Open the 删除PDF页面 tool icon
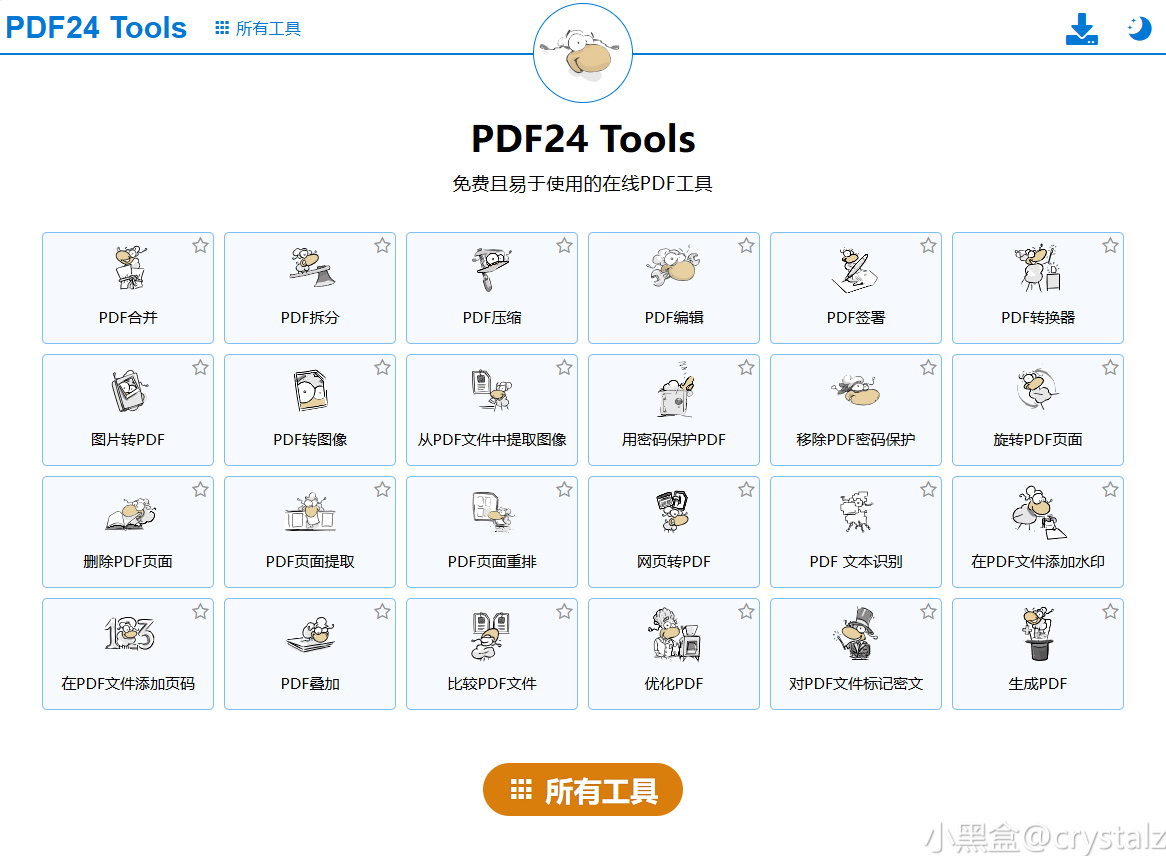 pyautogui.click(x=131, y=514)
